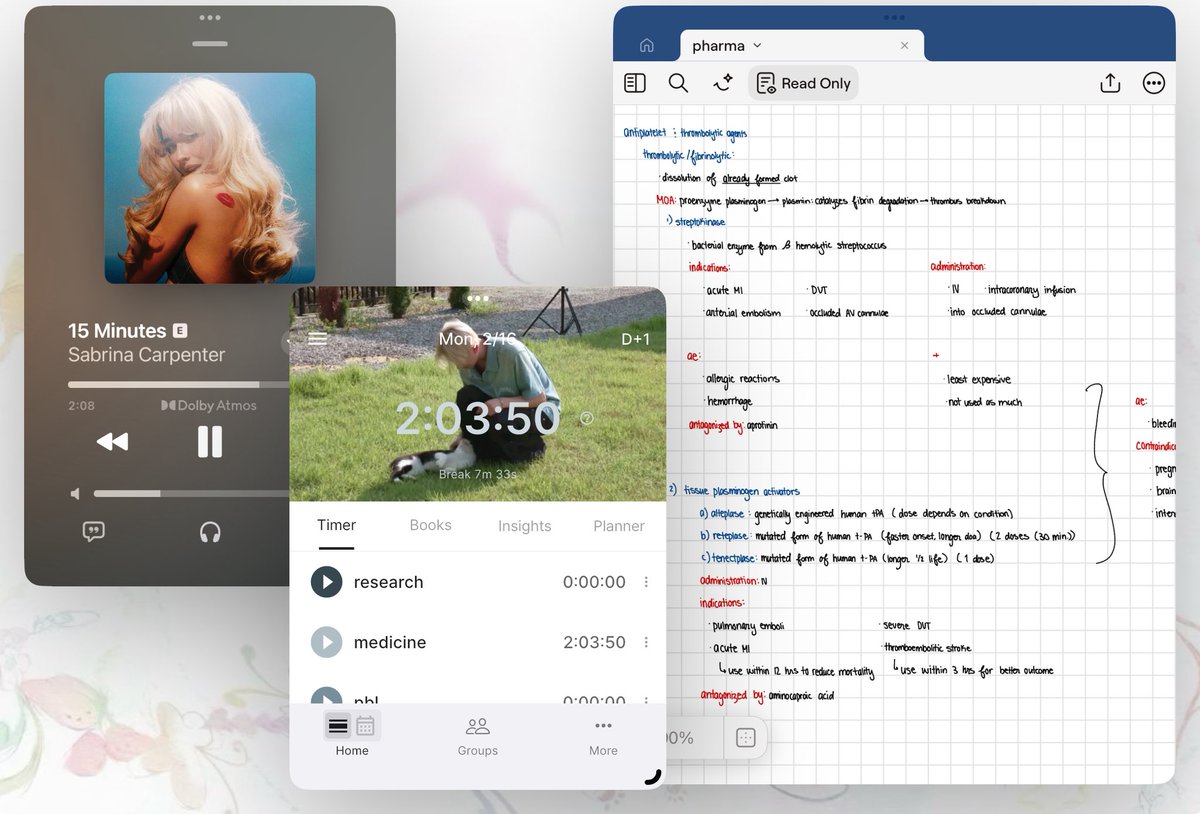Click the AI lasso sparkle tool icon

coord(723,84)
